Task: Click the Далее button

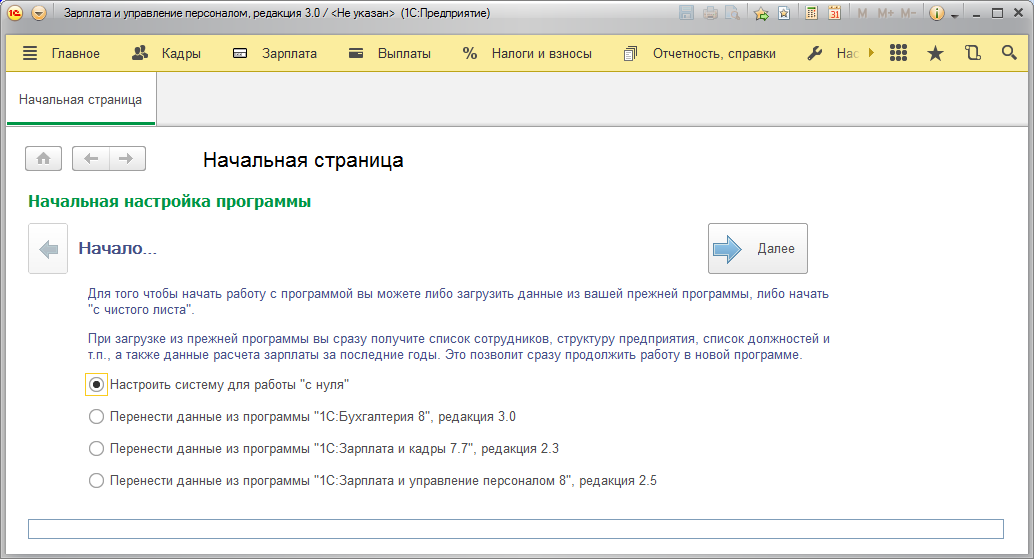Action: coord(757,249)
